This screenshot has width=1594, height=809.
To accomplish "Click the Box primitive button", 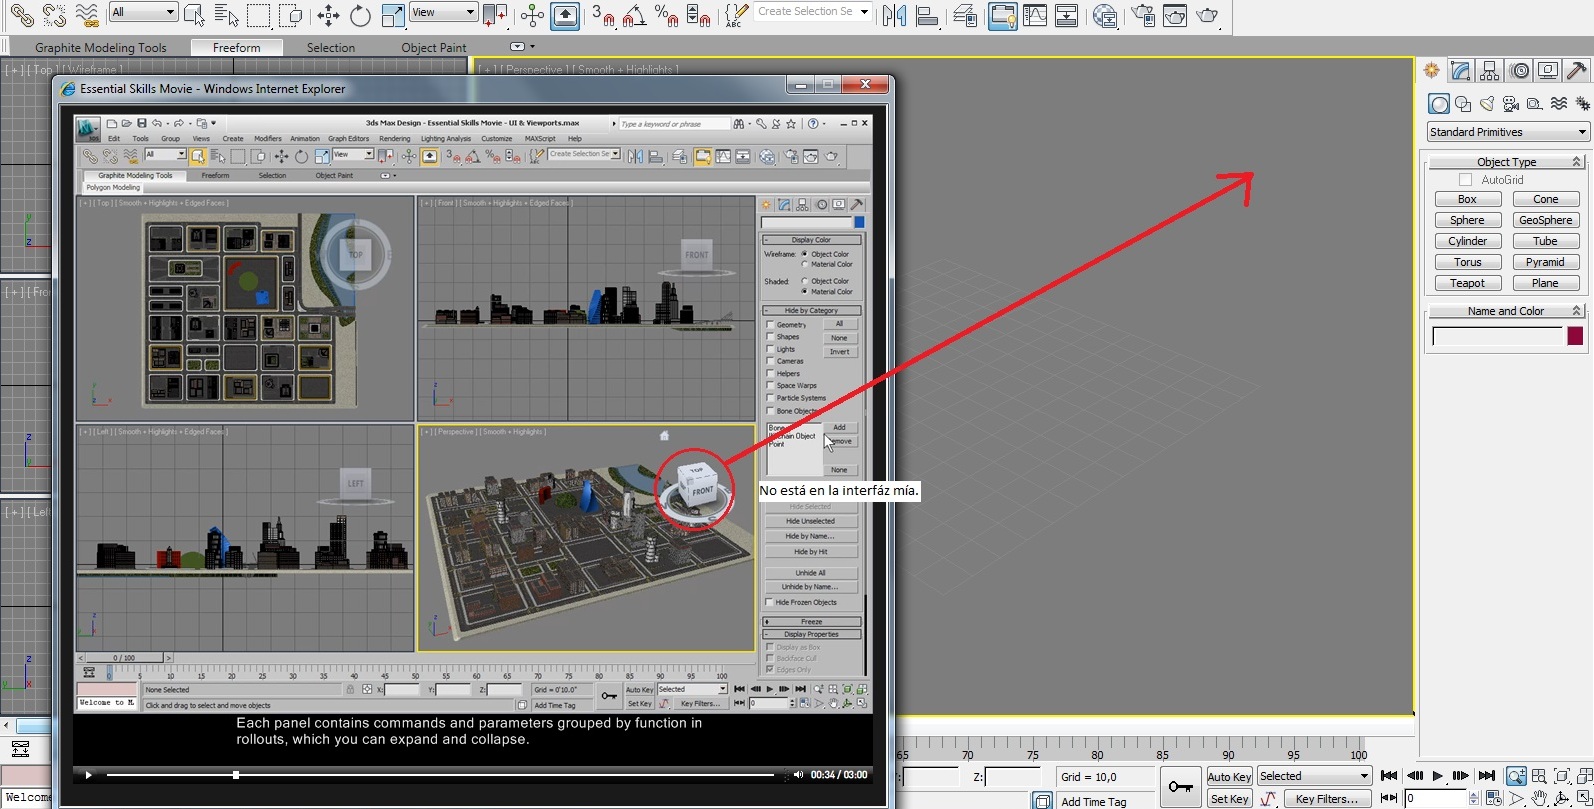I will 1467,199.
